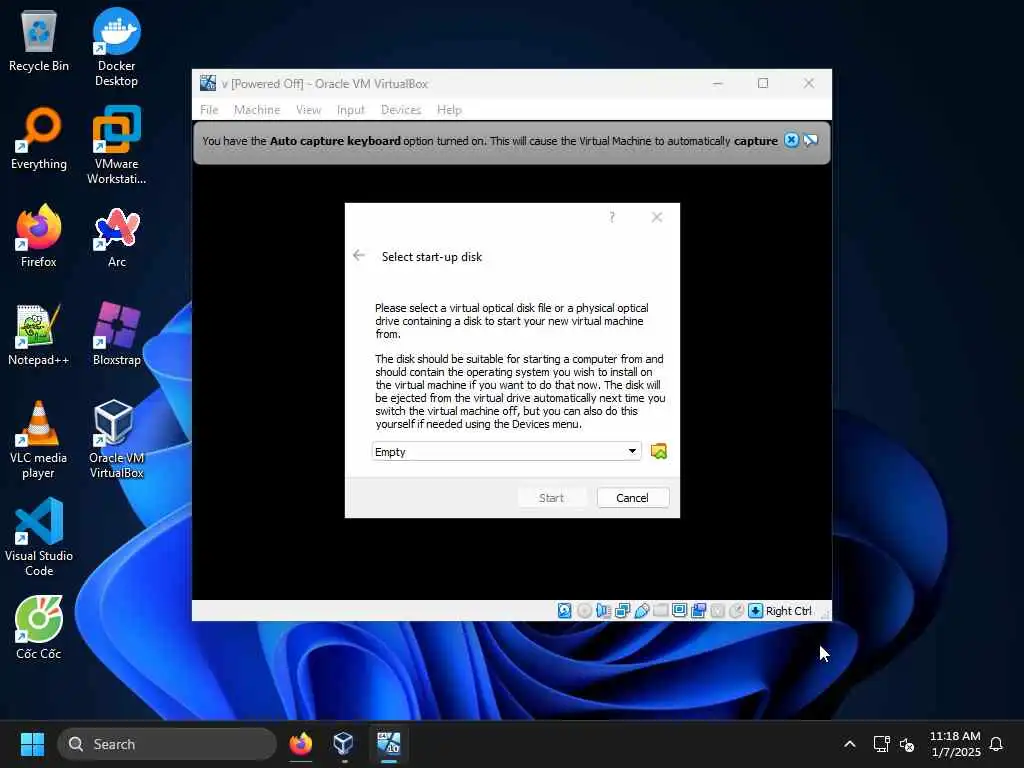Open the network tray icon

pyautogui.click(x=882, y=744)
